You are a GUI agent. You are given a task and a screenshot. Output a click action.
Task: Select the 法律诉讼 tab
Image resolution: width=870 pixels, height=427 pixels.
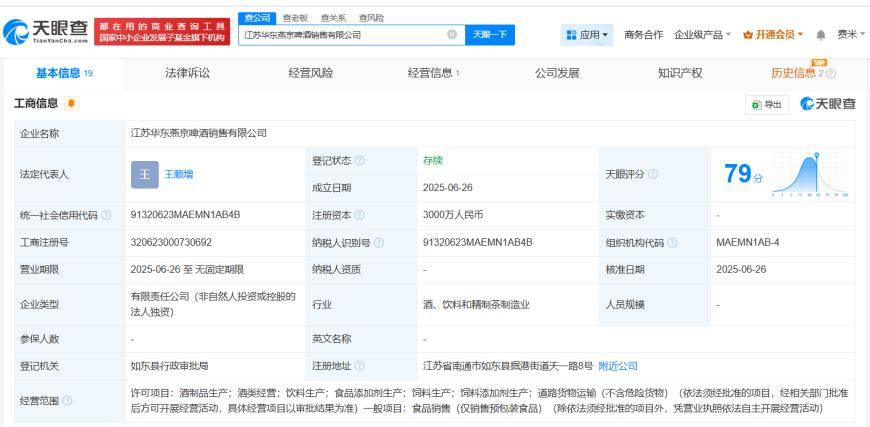click(187, 73)
